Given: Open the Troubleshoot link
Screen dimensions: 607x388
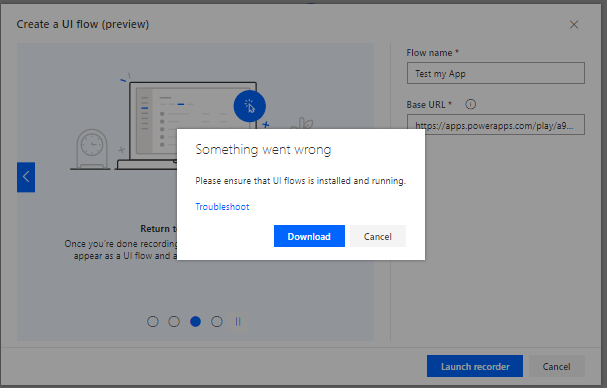Looking at the screenshot, I should [x=222, y=207].
